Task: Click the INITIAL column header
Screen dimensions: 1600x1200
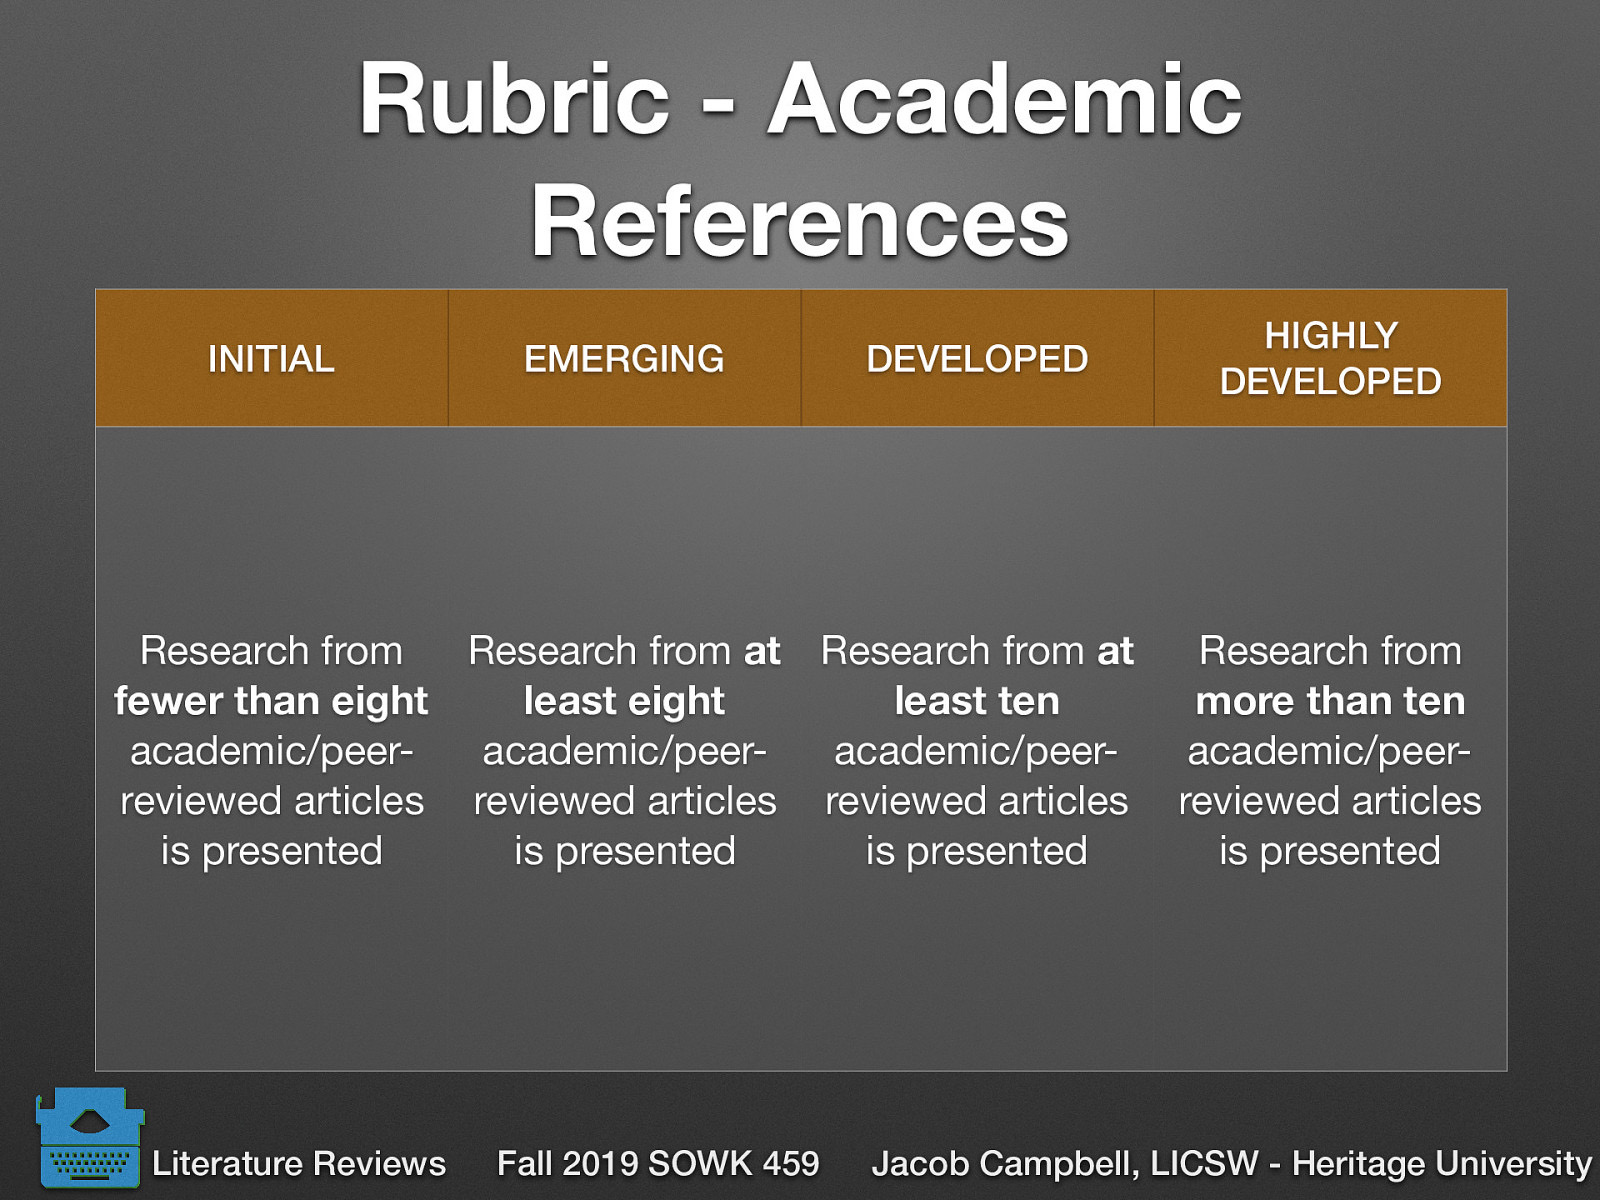Action: tap(270, 358)
